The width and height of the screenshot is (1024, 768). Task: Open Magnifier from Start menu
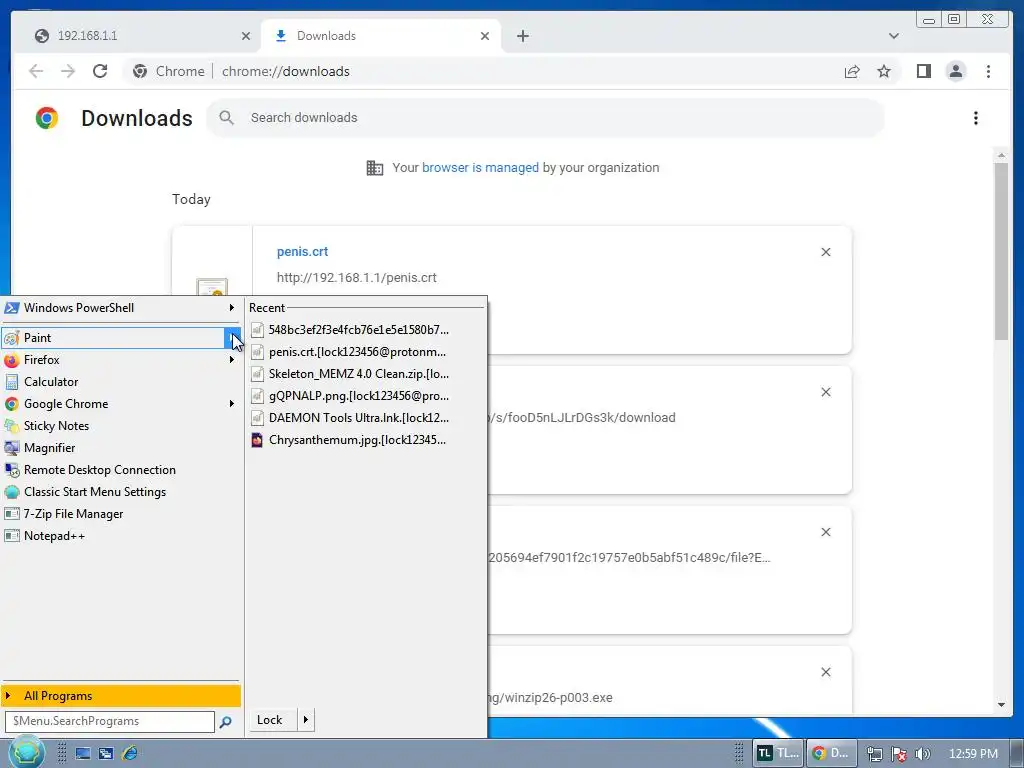click(x=120, y=448)
